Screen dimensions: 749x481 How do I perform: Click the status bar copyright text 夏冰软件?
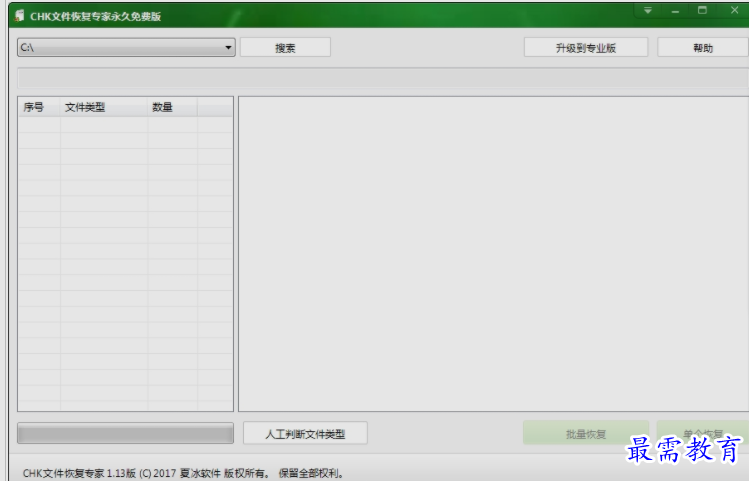[x=200, y=473]
